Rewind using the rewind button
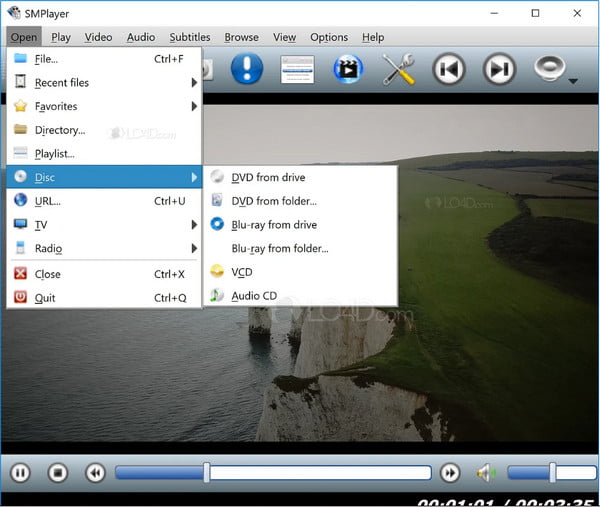The height and width of the screenshot is (507, 600). 95,473
